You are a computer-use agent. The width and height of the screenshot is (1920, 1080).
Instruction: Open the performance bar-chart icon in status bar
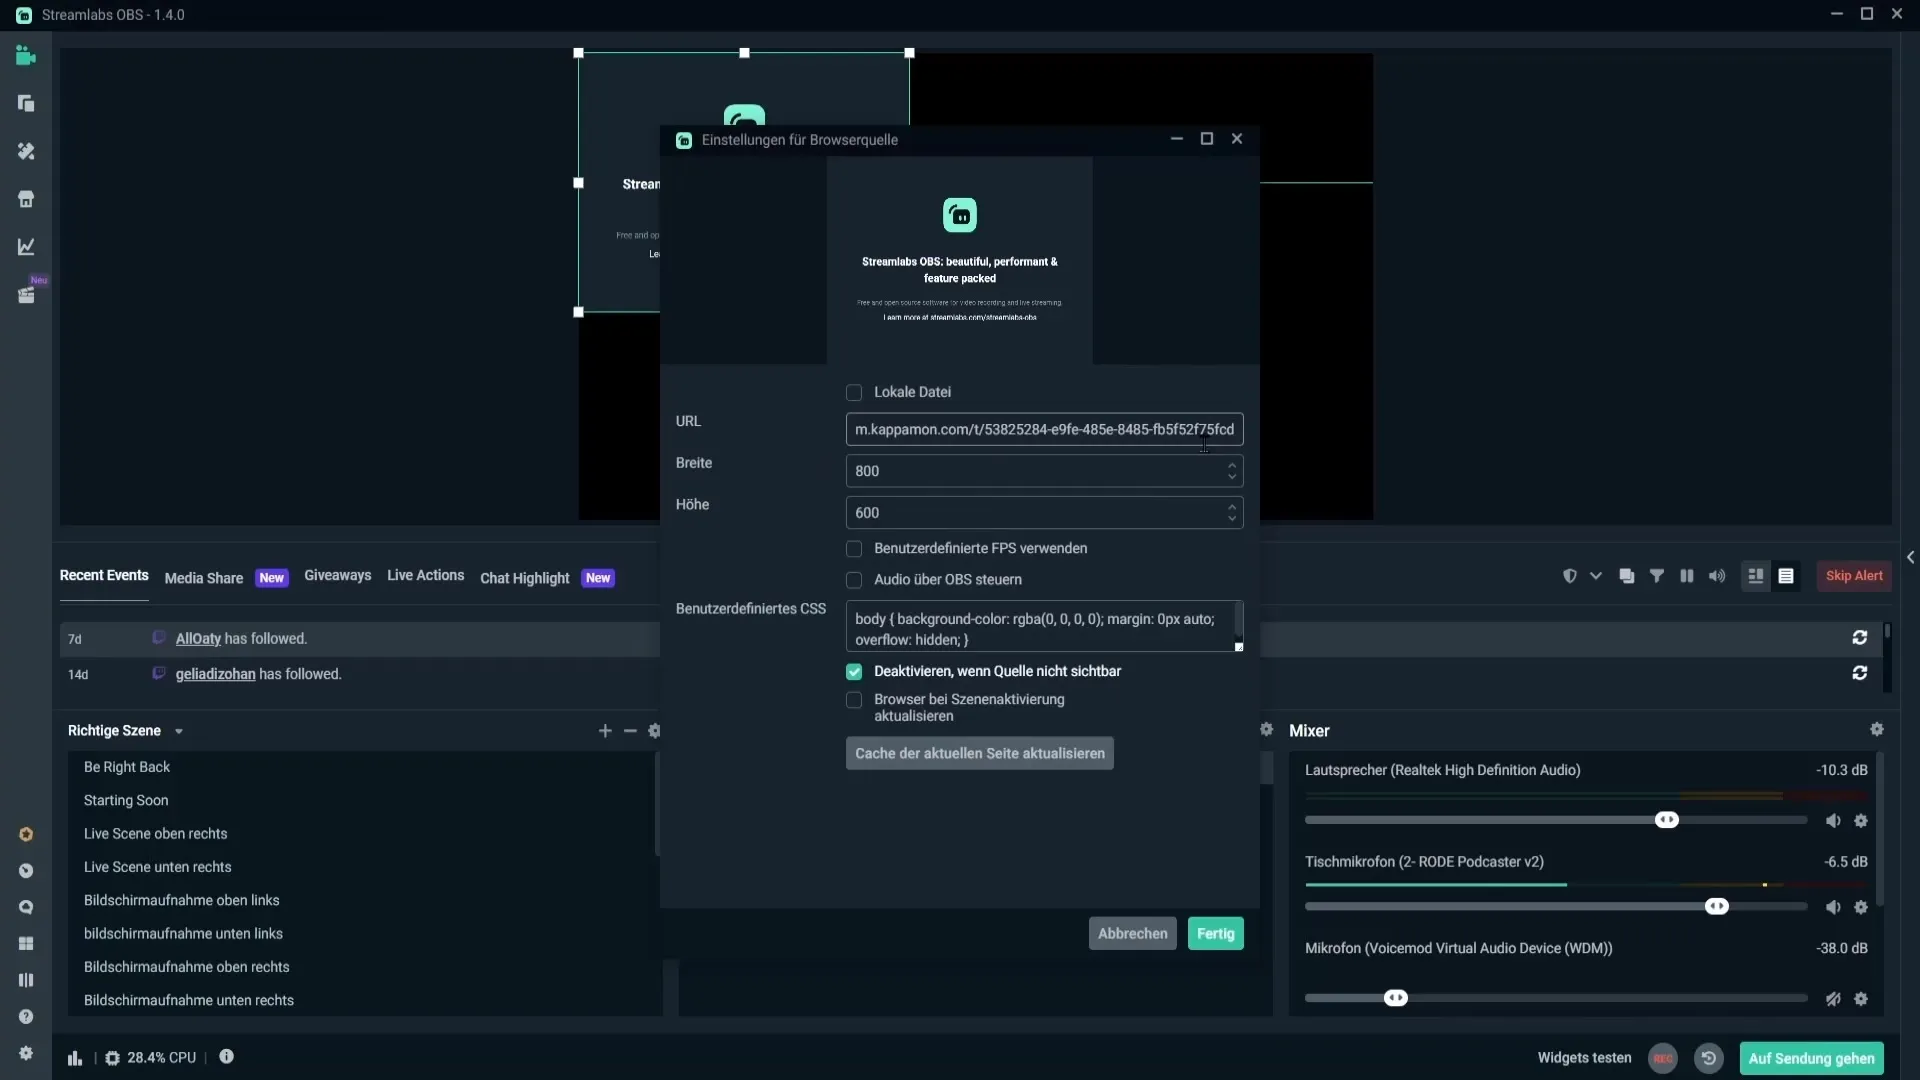coord(75,1058)
